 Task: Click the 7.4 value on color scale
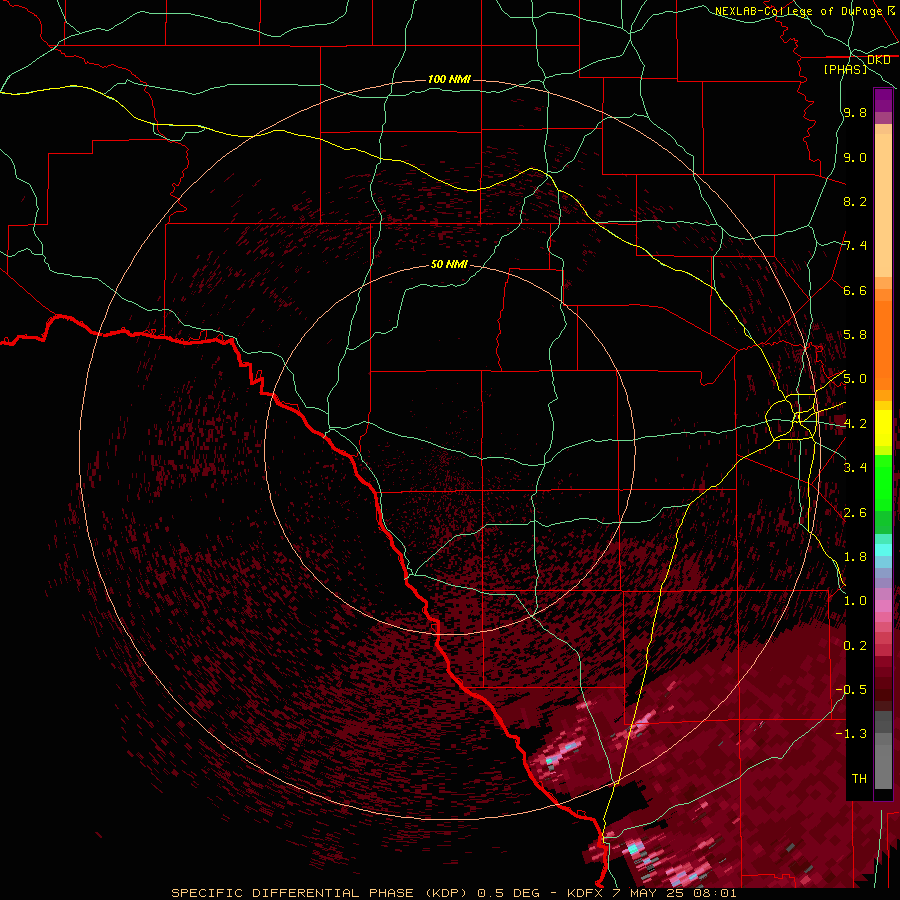[x=855, y=246]
